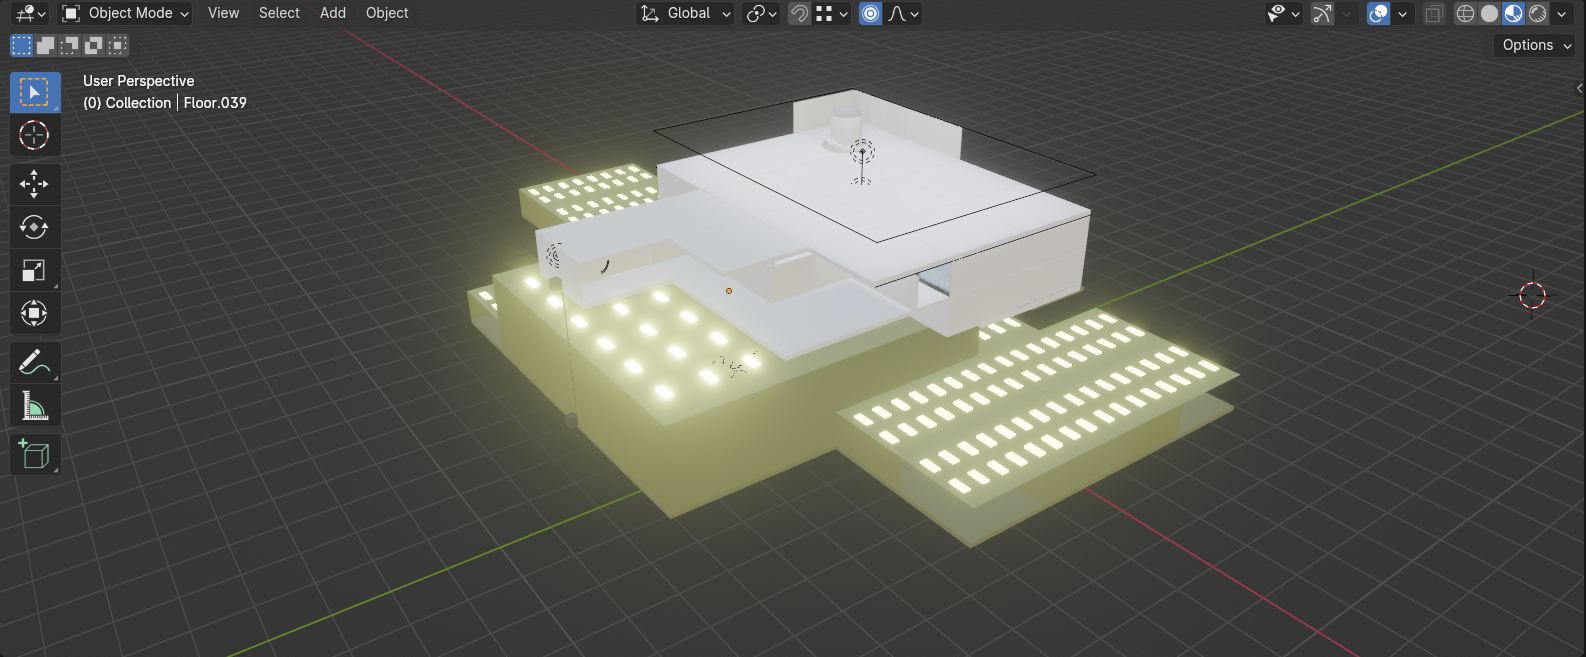The image size is (1586, 657).
Task: Toggle proportional editing button
Action: point(871,13)
